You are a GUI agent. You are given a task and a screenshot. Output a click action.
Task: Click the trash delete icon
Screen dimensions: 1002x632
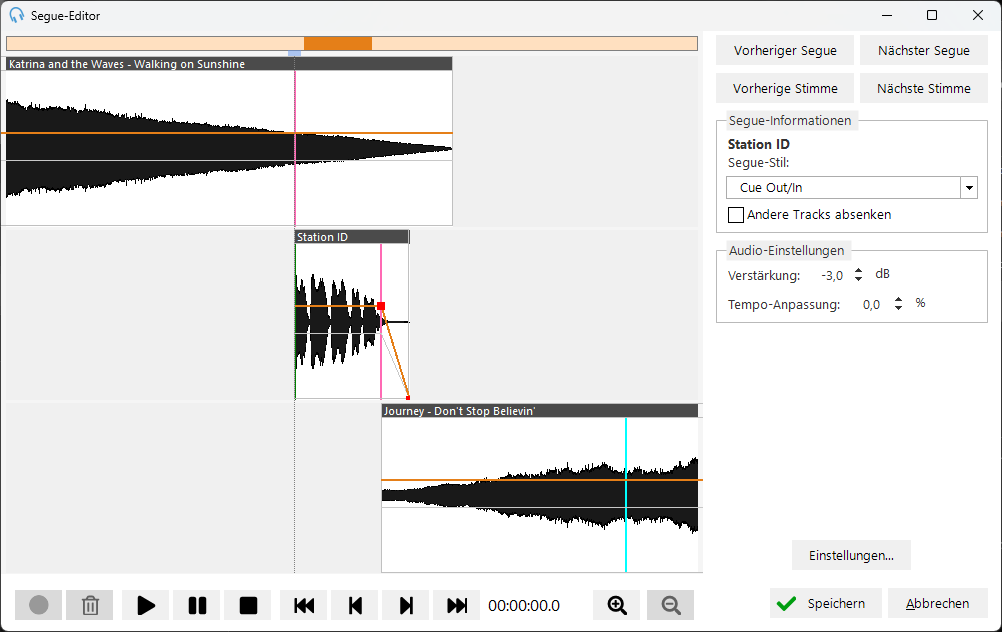tap(90, 605)
